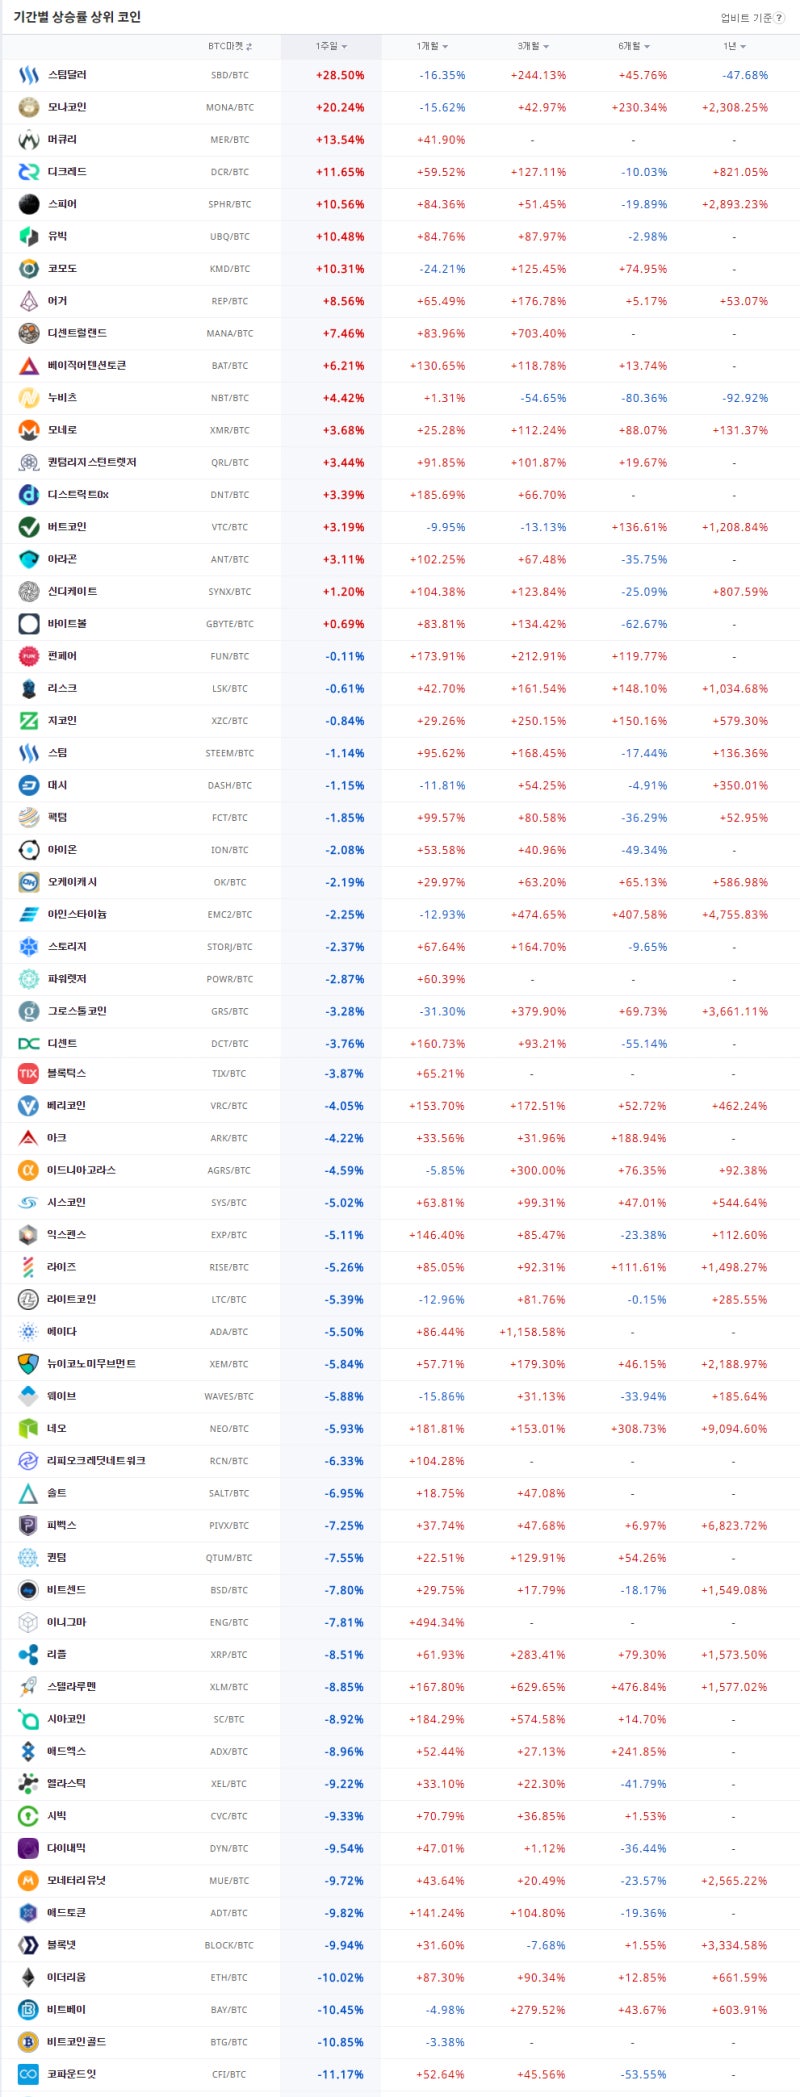Sort by 6개월 column header
800x2097 pixels.
pos(634,46)
